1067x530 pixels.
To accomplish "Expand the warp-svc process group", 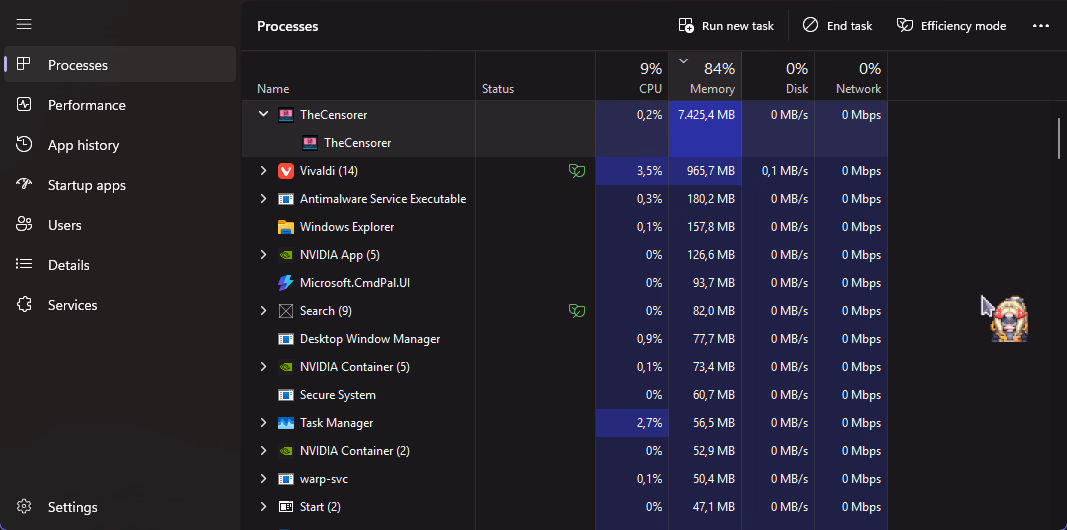I will pos(263,479).
